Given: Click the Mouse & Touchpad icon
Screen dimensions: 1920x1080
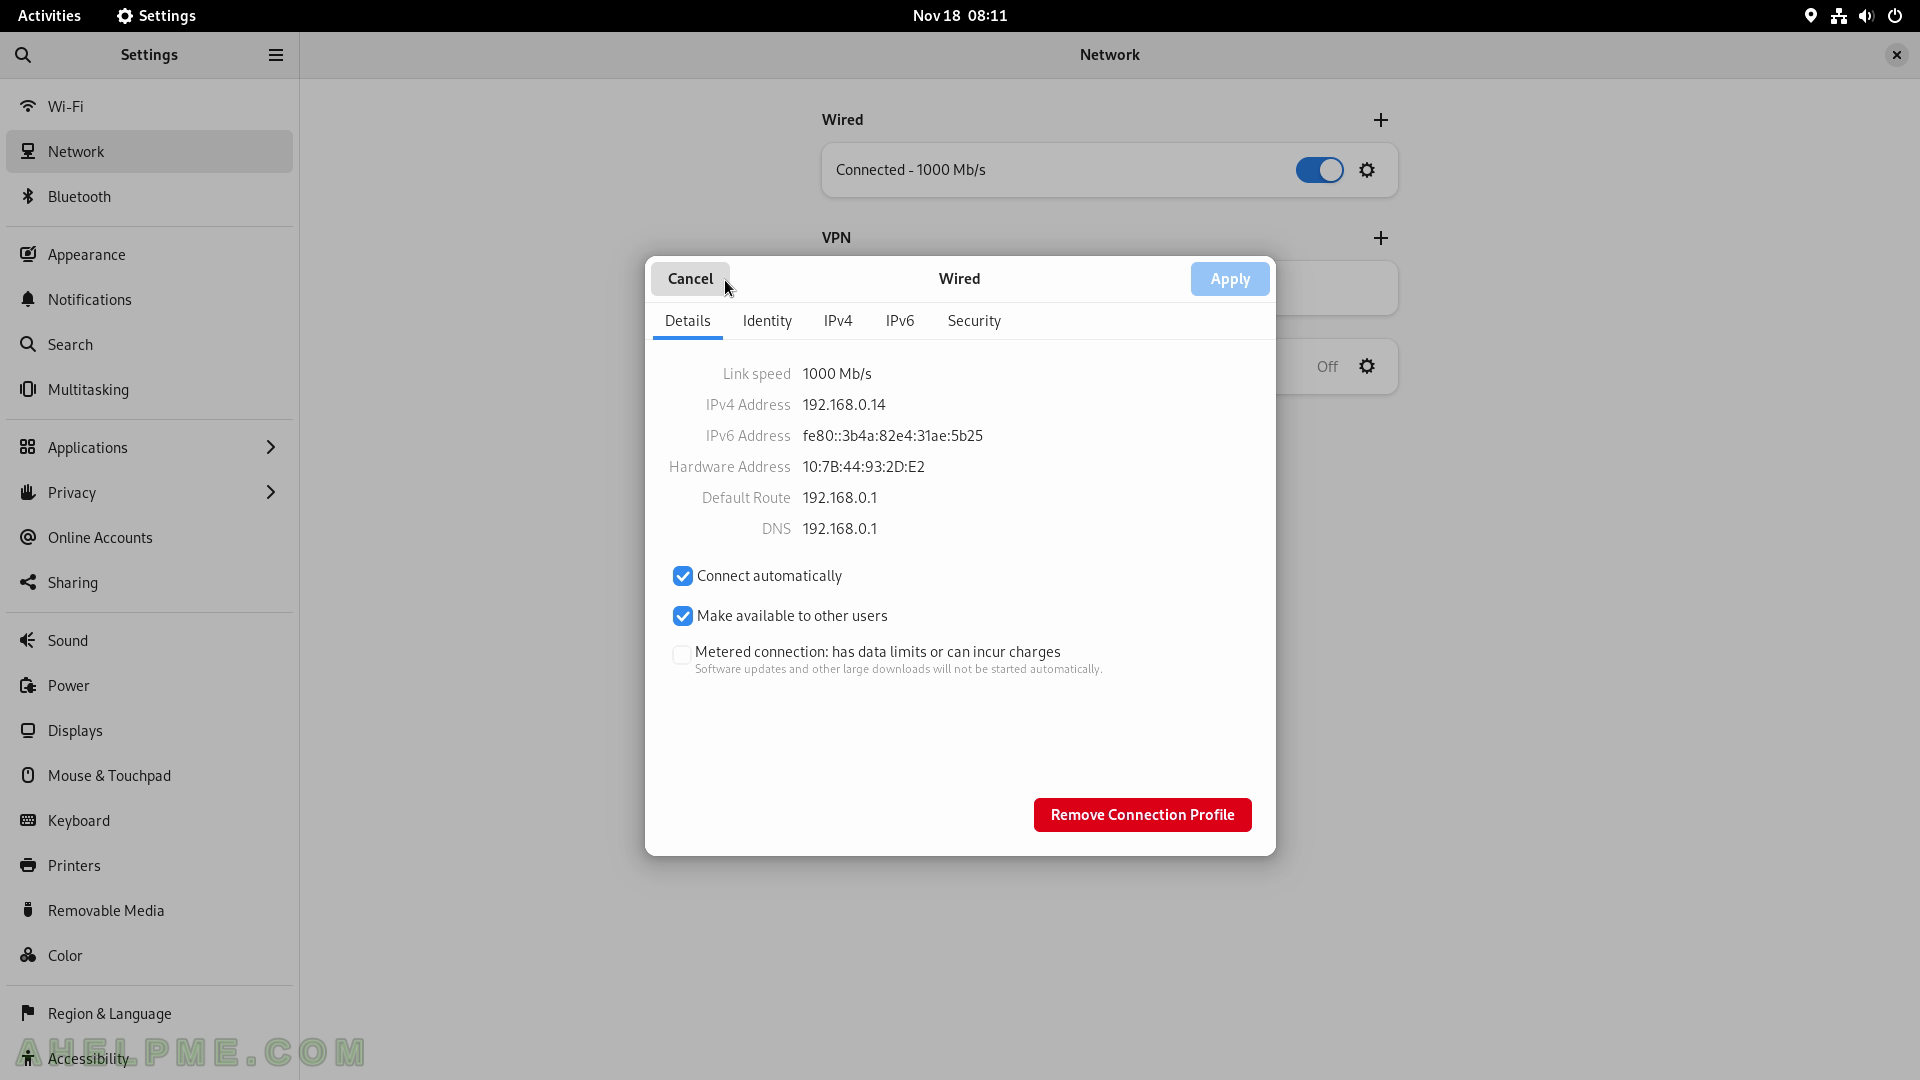Looking at the screenshot, I should pos(28,775).
